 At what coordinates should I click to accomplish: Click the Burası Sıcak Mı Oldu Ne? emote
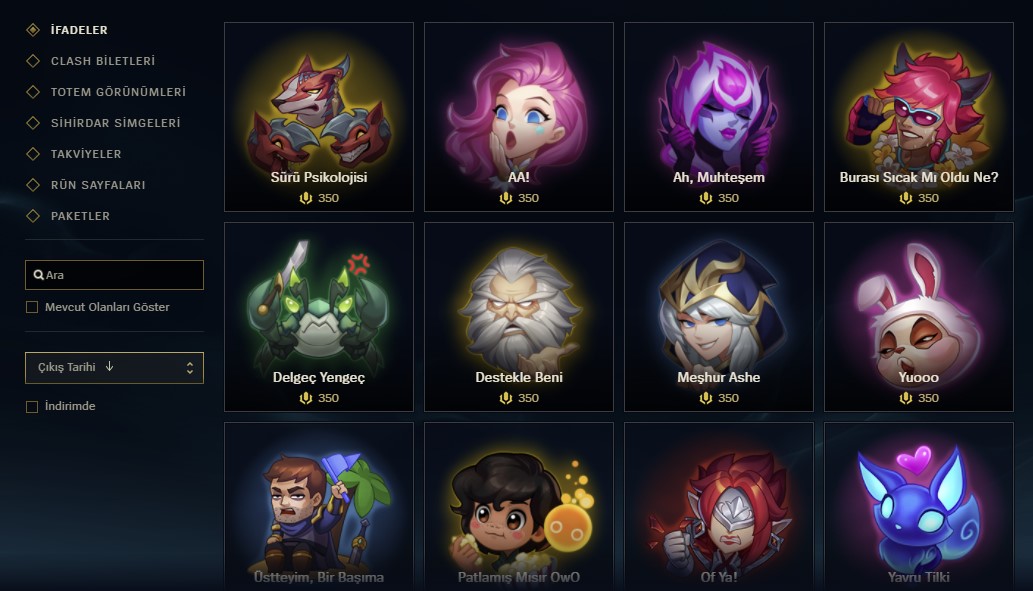click(x=918, y=117)
